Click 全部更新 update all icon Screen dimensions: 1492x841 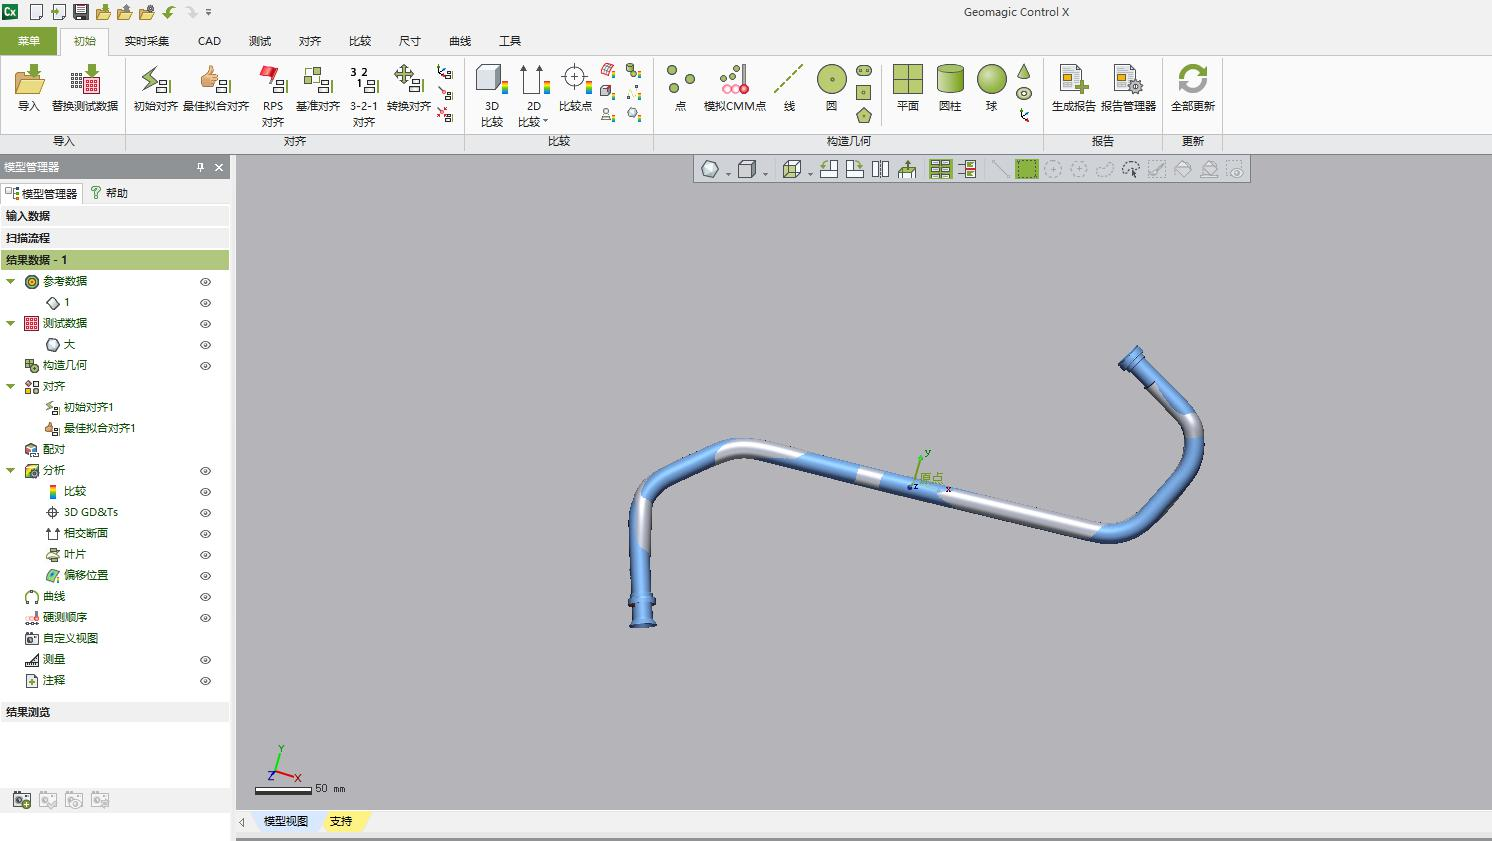click(1193, 88)
